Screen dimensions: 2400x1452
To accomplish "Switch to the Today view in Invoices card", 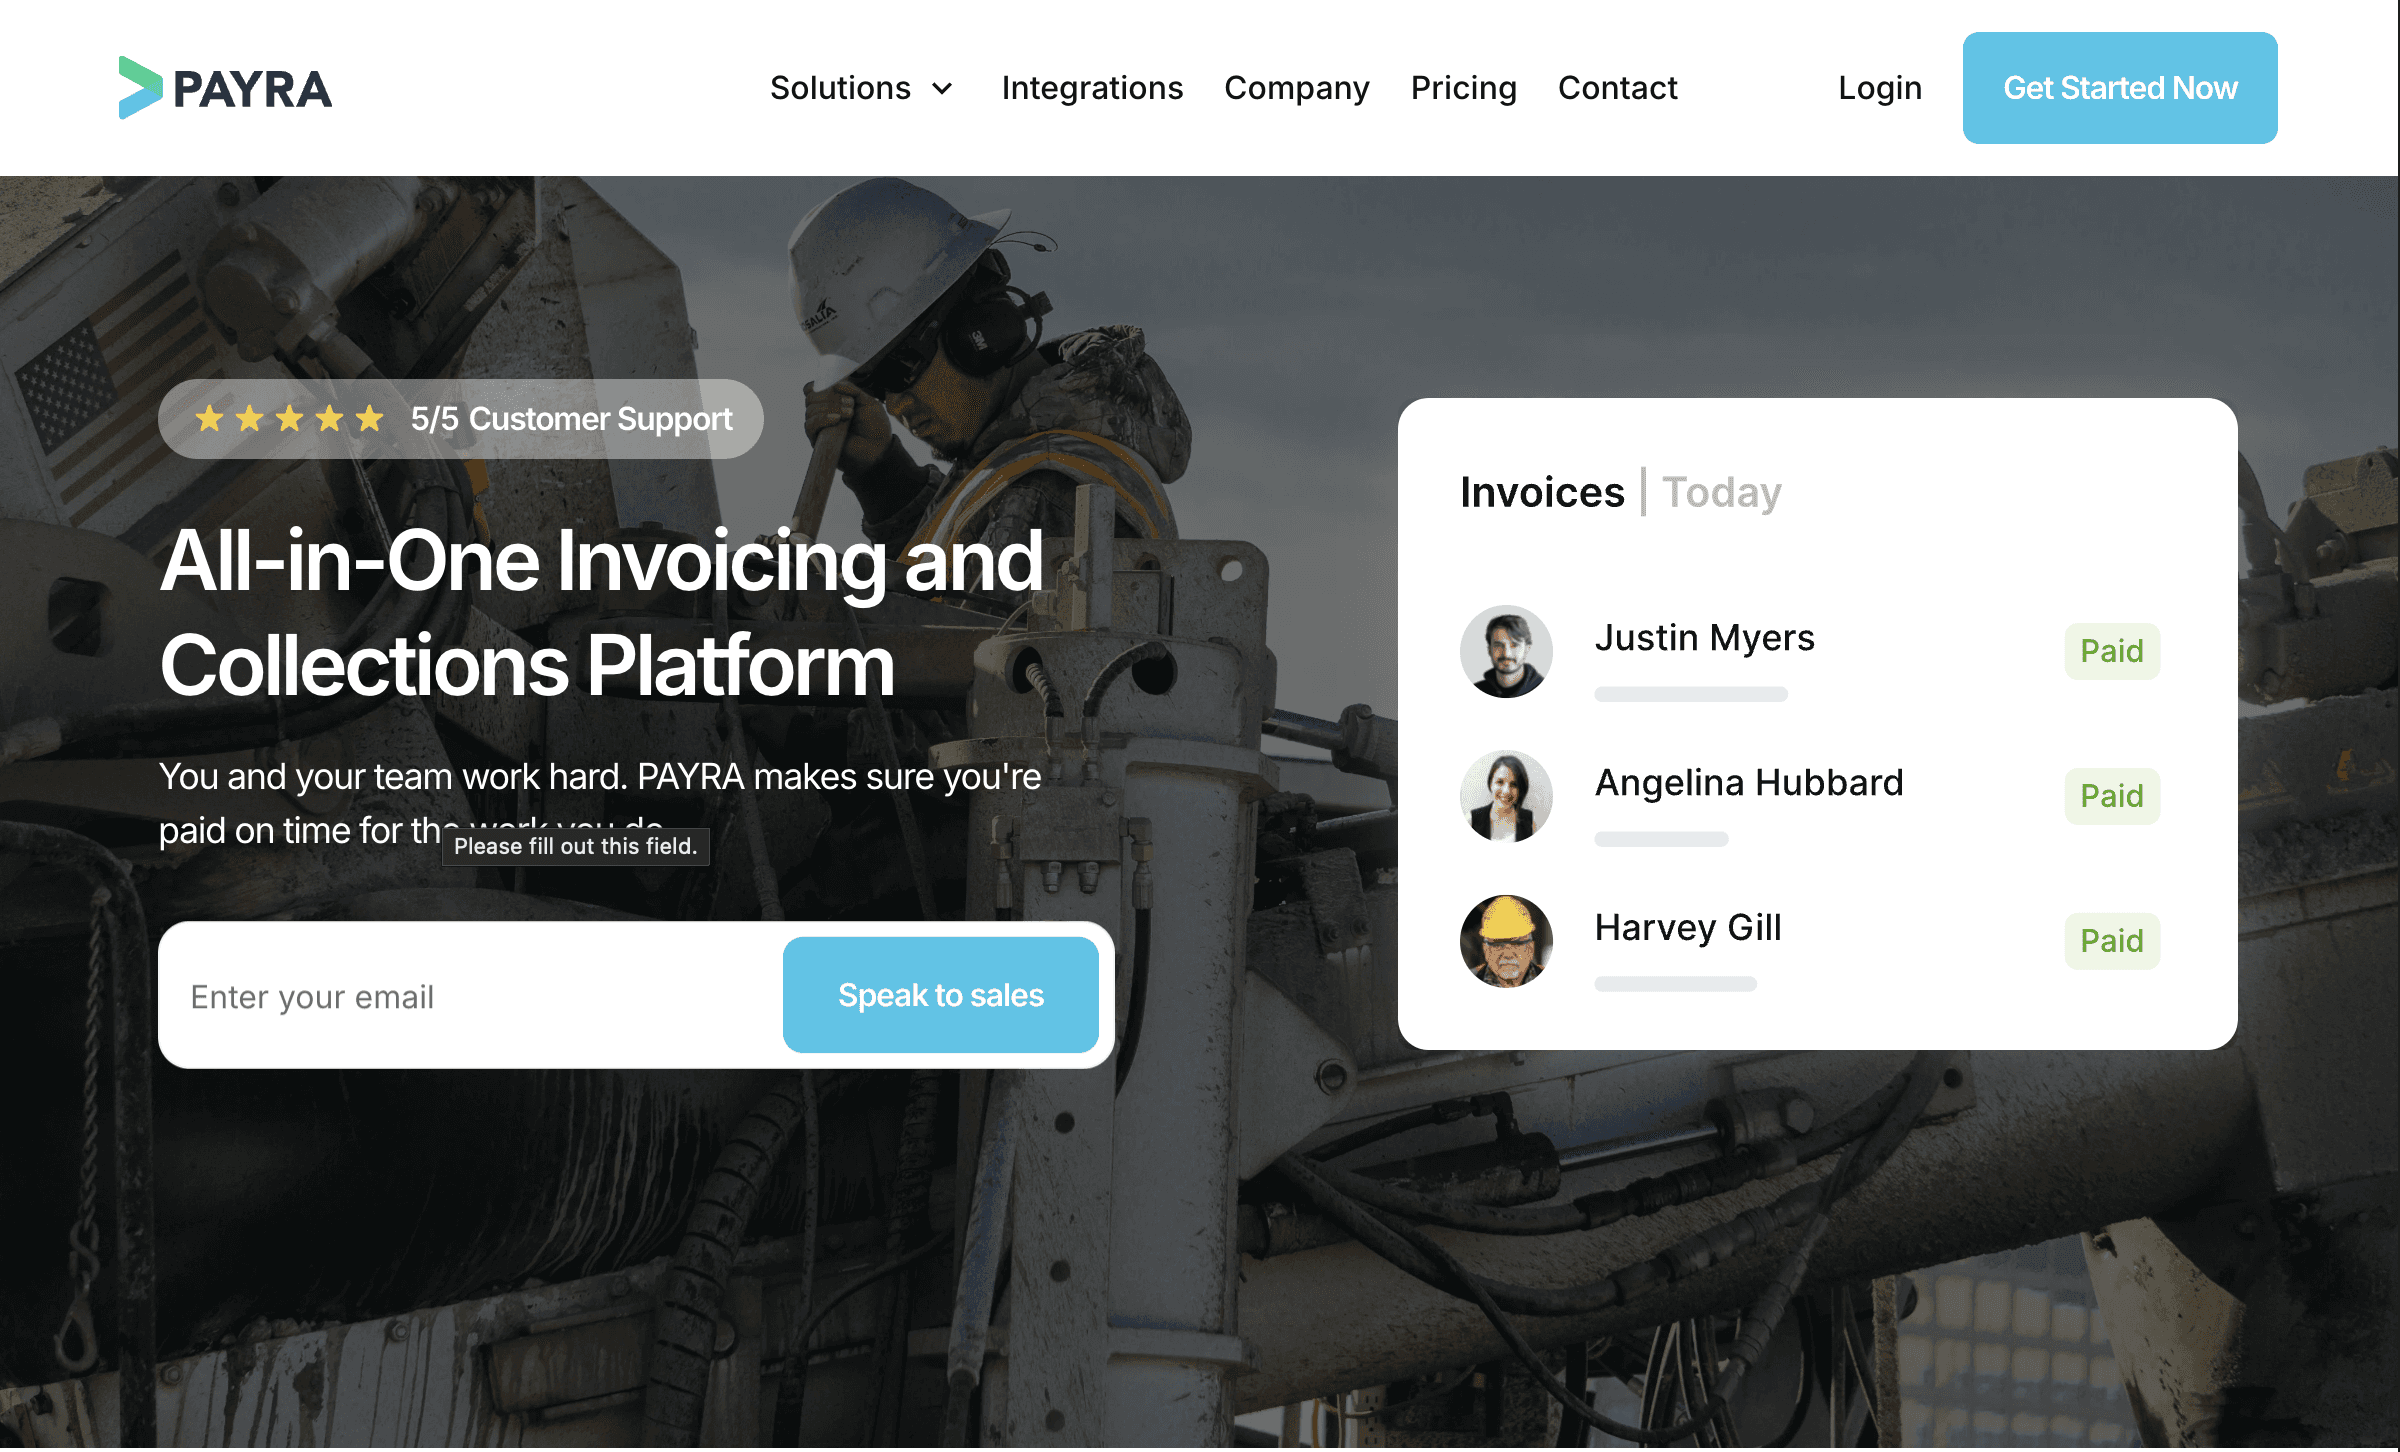I will (x=1722, y=491).
